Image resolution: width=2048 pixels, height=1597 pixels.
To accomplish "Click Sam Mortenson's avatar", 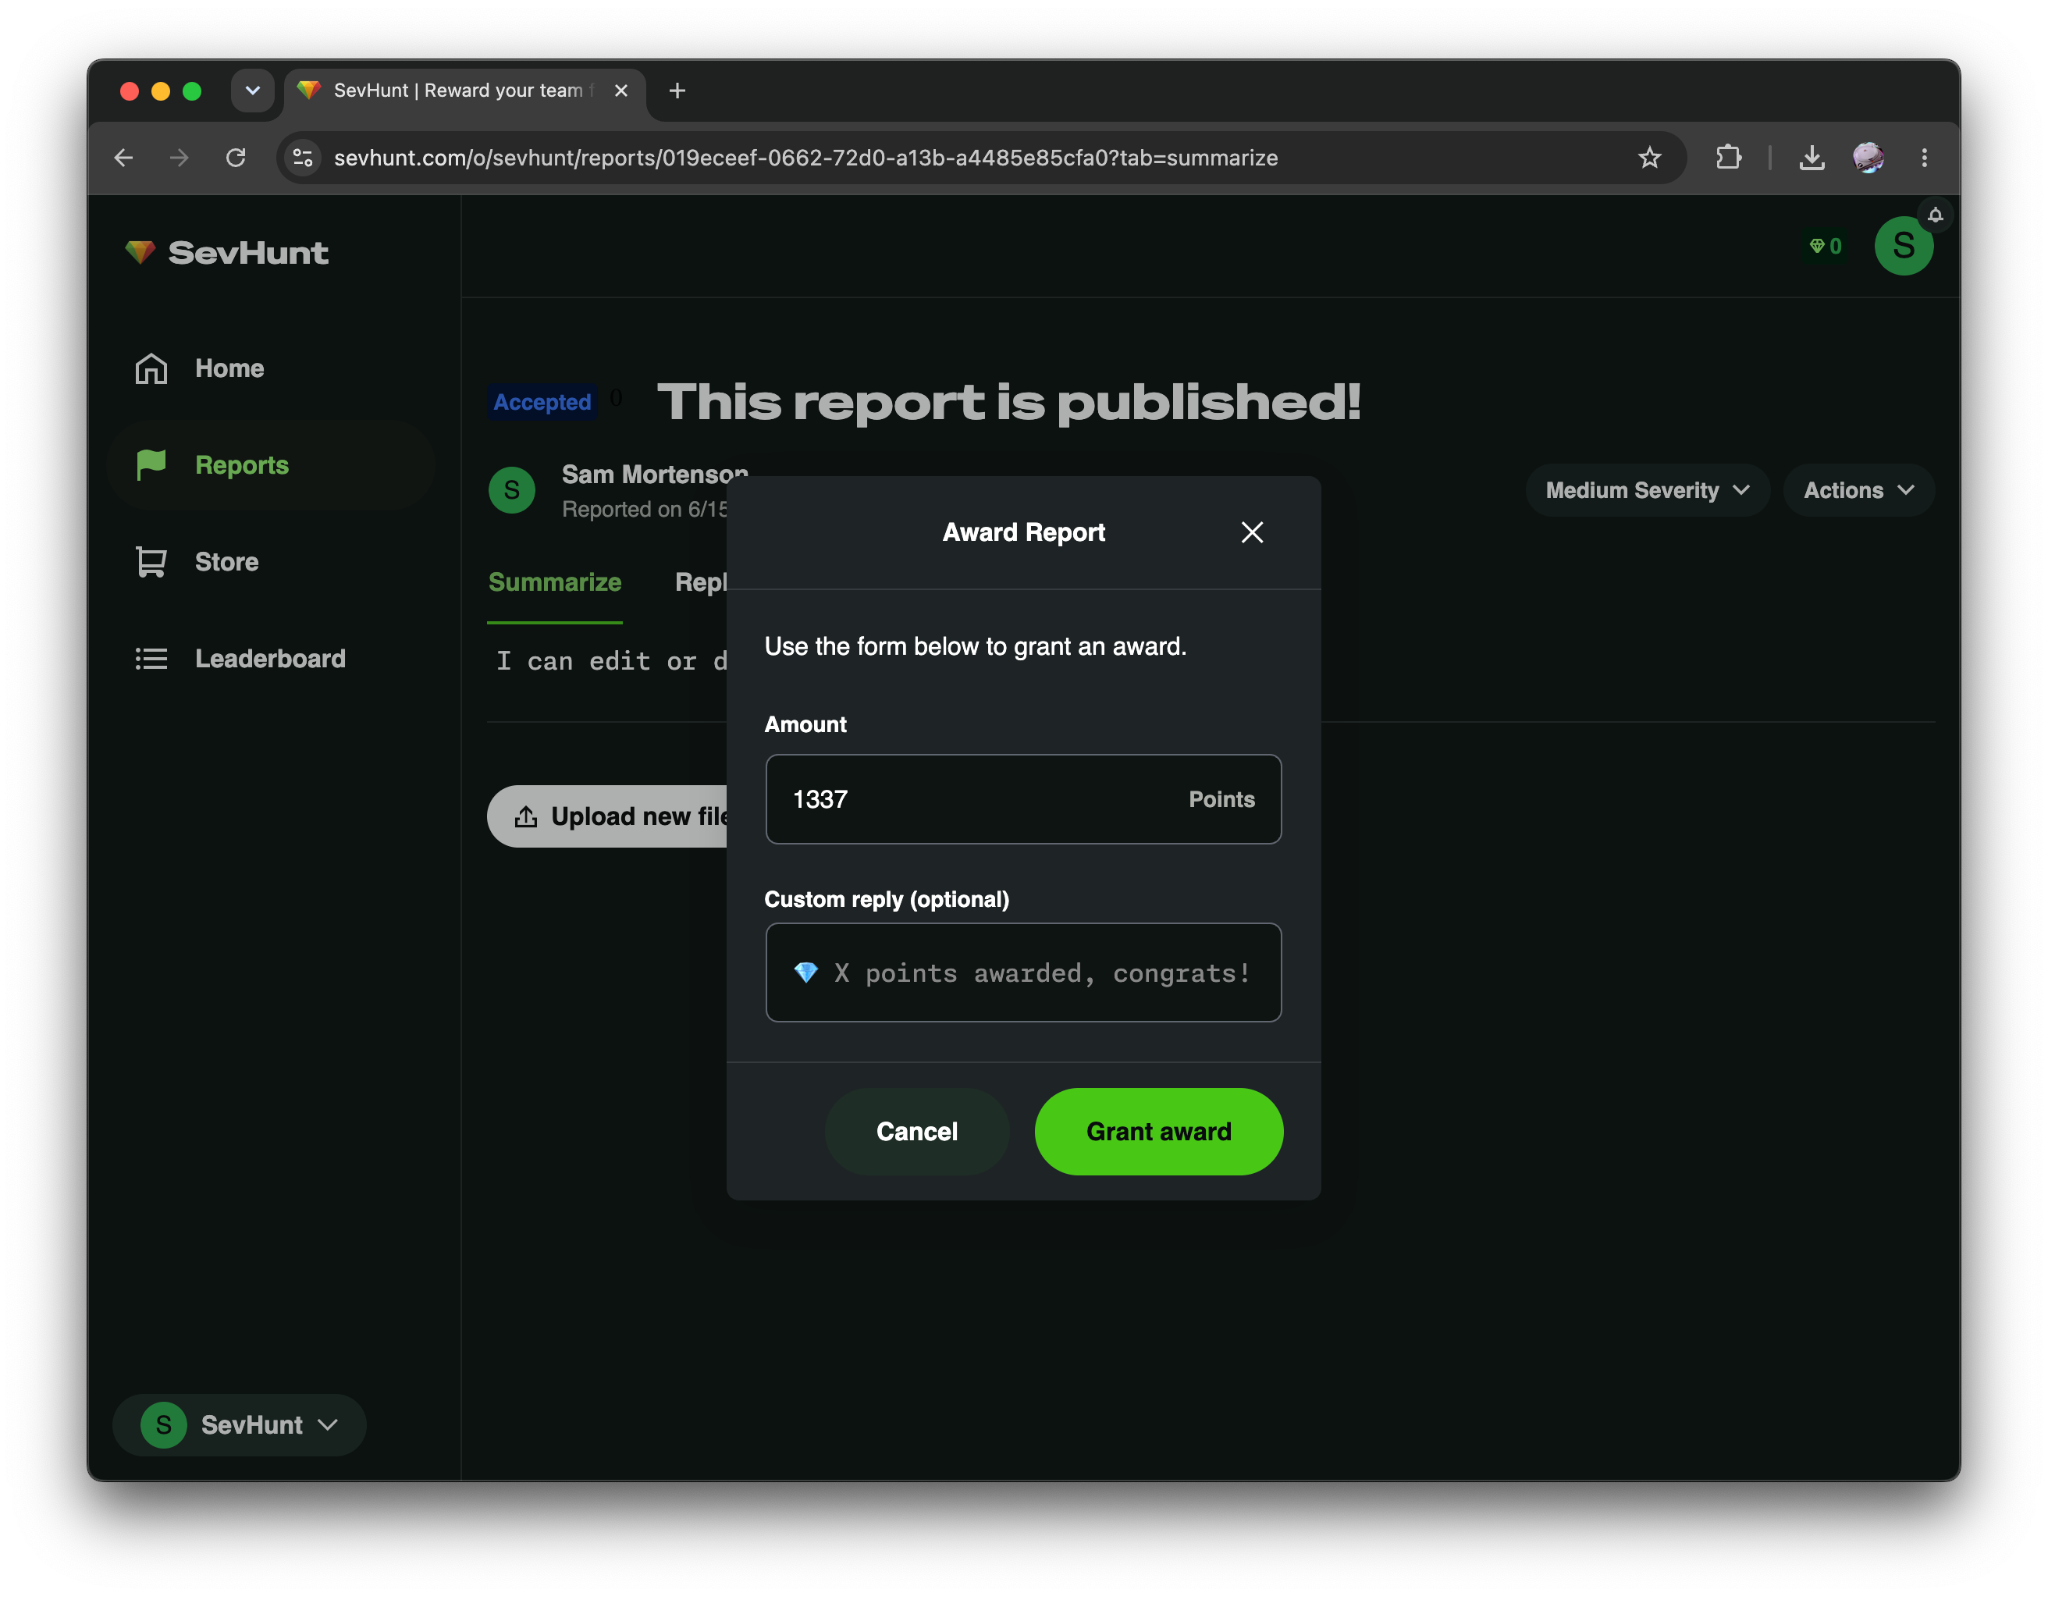I will (512, 490).
